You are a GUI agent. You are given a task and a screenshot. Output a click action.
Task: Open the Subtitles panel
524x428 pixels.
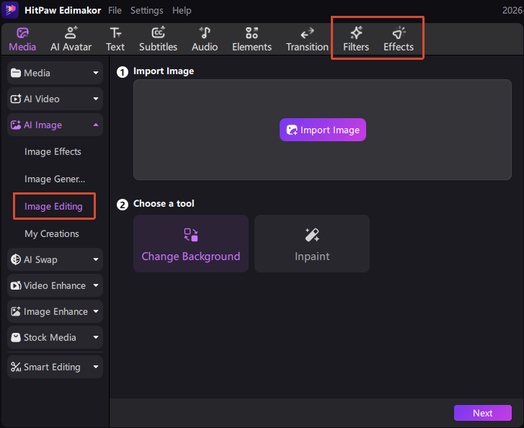coord(158,39)
